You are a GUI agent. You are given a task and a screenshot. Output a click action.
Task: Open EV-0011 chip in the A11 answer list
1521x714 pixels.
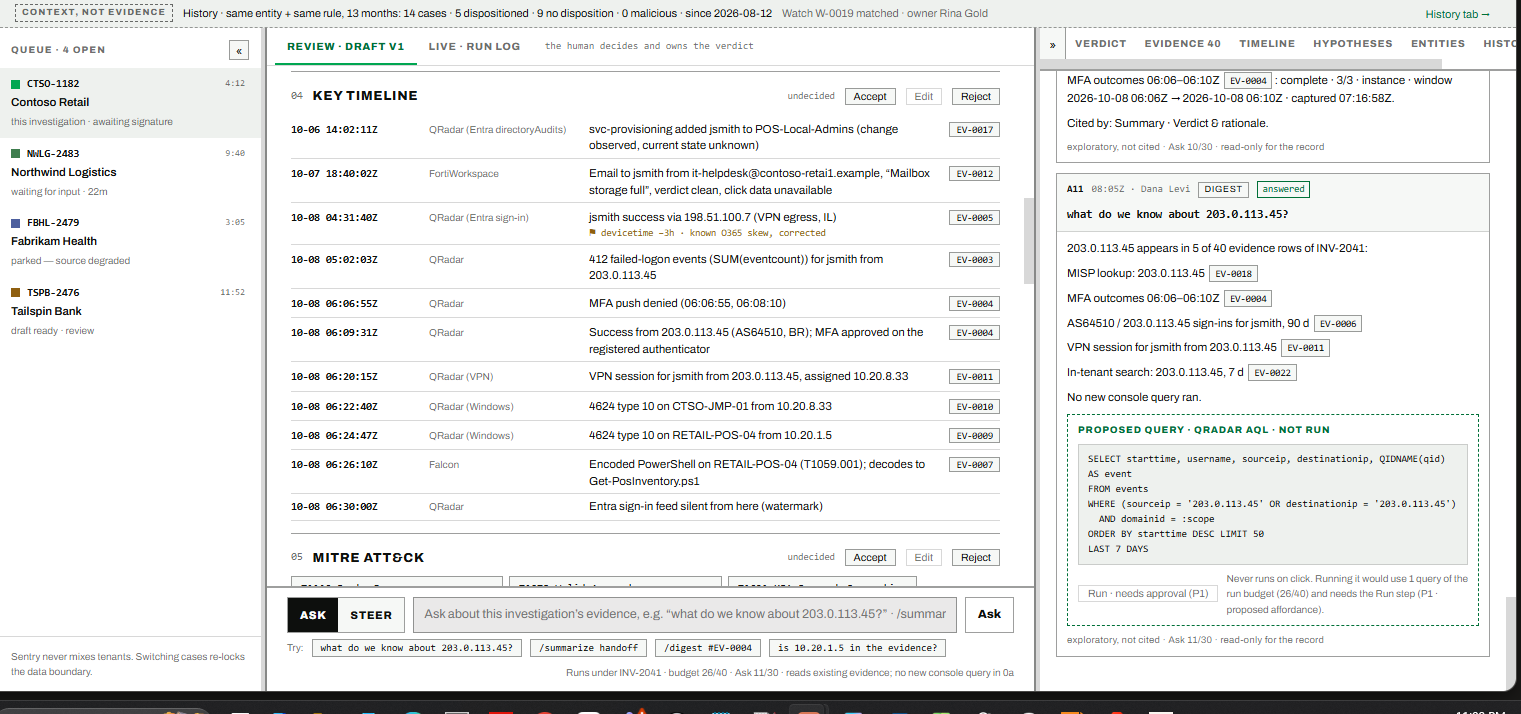(x=1305, y=349)
